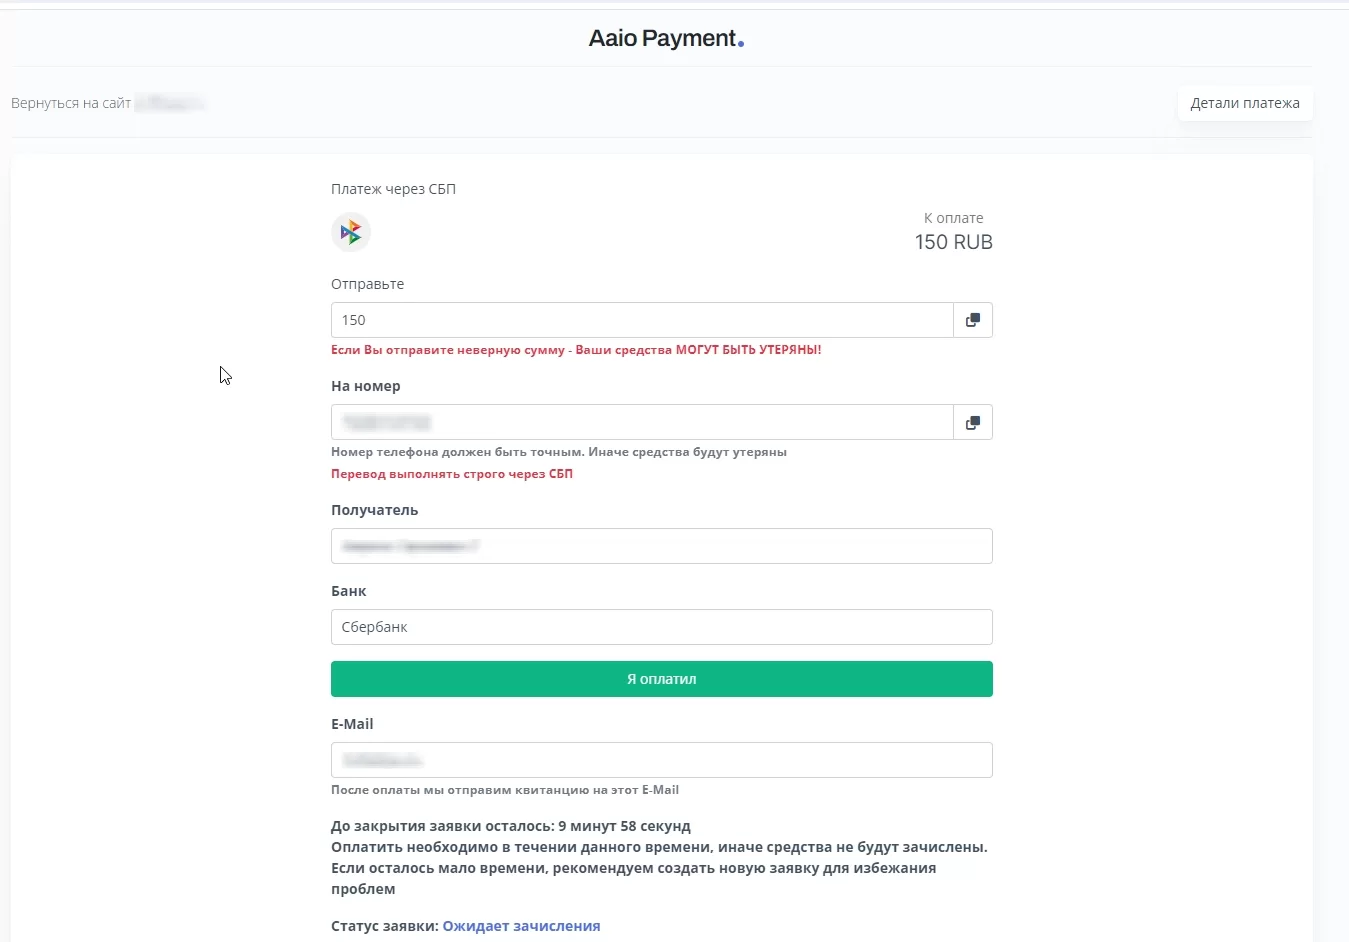The image size is (1349, 942).
Task: Focus the На номер phone field
Action: pos(641,423)
